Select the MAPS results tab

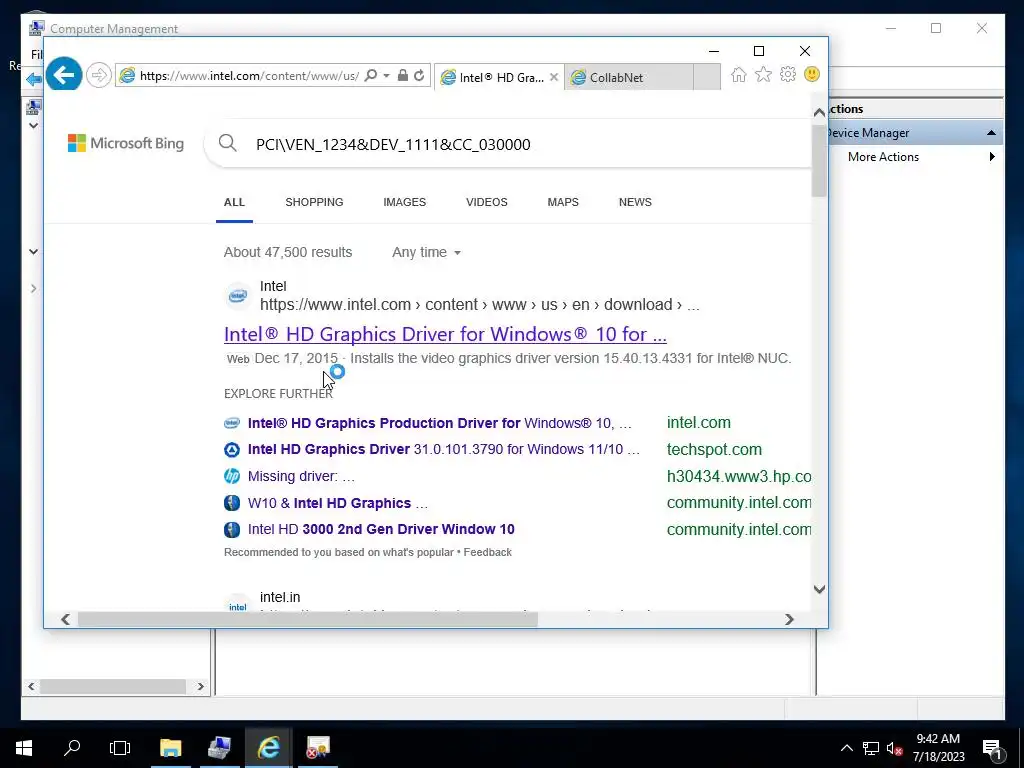563,202
